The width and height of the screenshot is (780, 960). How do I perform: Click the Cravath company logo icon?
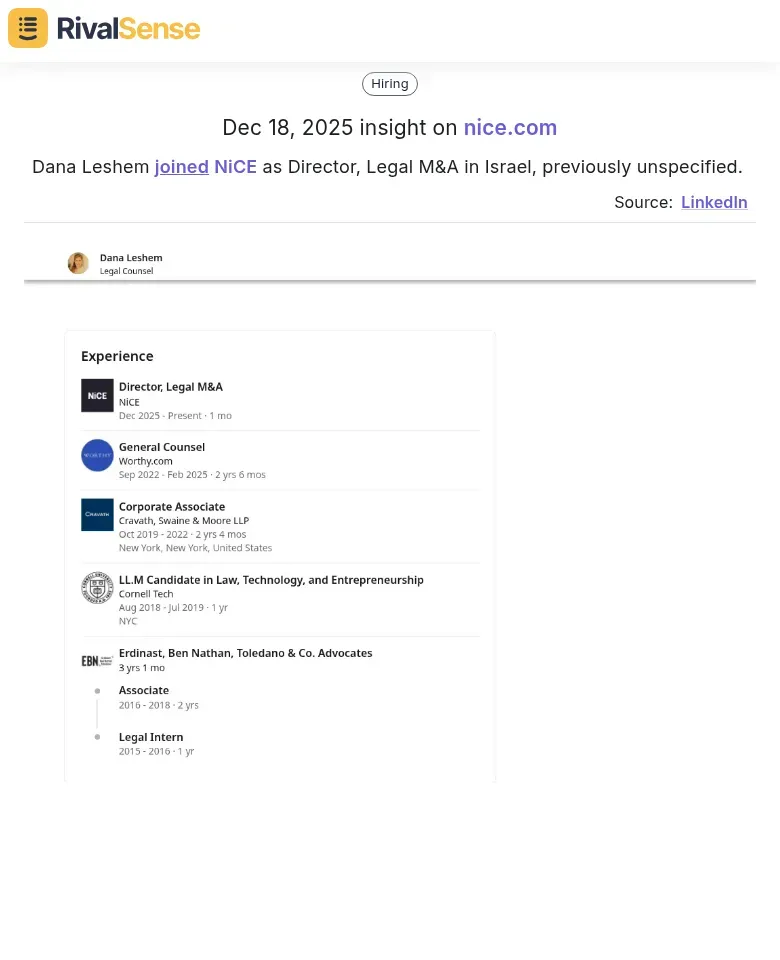coord(97,515)
